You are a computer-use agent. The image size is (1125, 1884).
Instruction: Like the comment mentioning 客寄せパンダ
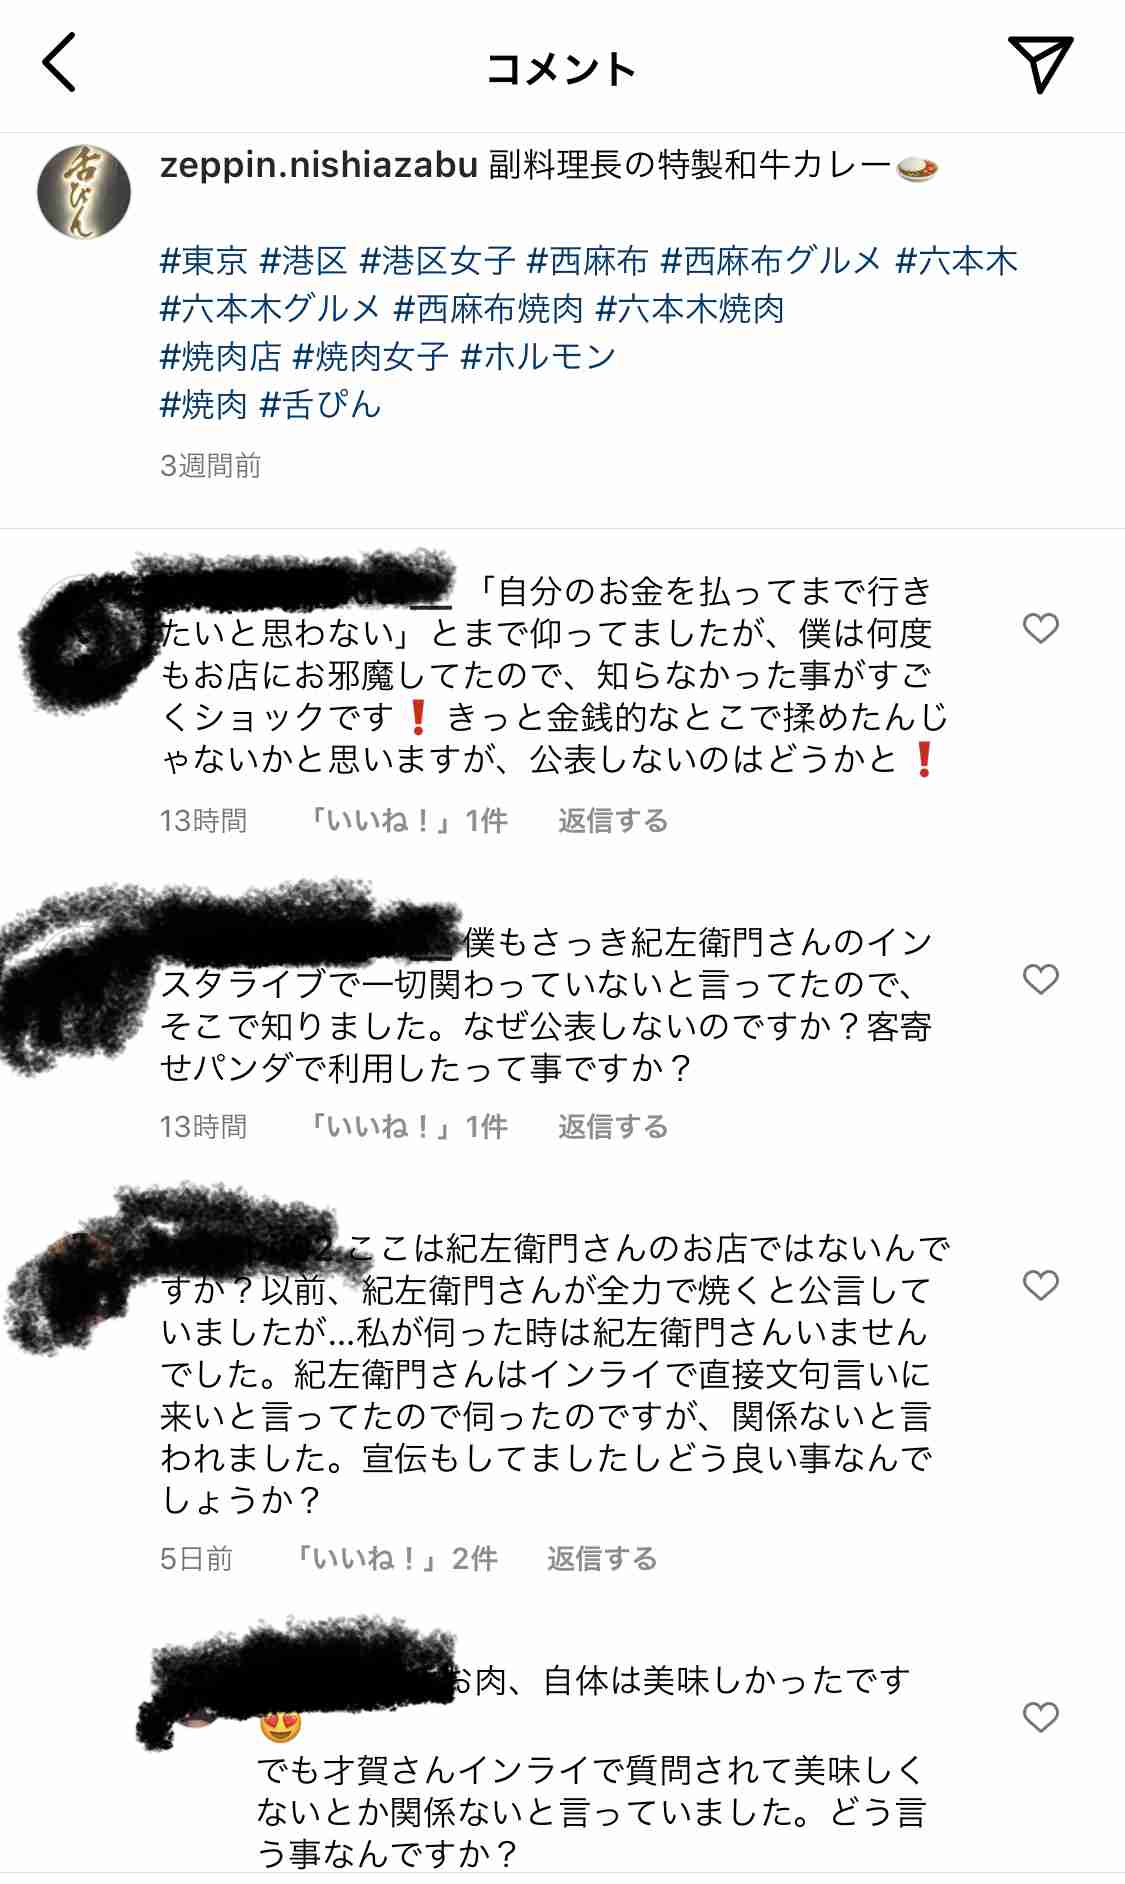[1040, 979]
